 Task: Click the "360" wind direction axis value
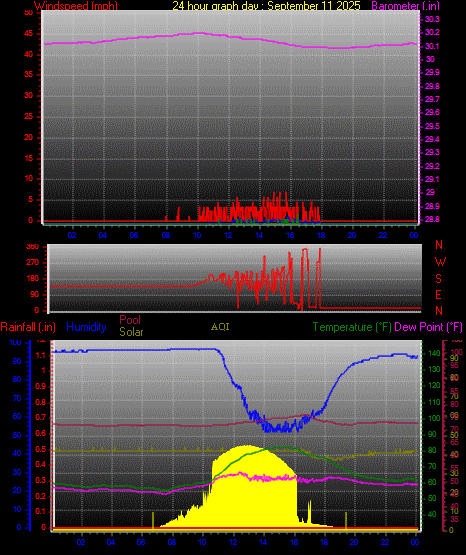tap(33, 247)
